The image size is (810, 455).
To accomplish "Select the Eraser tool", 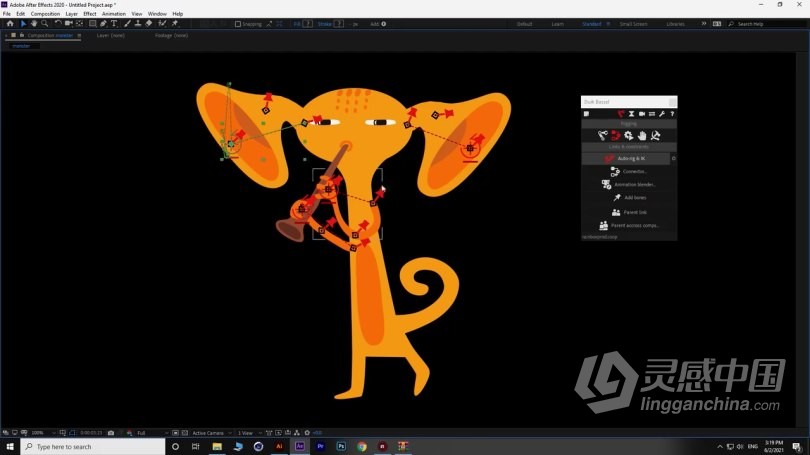I will (x=149, y=24).
